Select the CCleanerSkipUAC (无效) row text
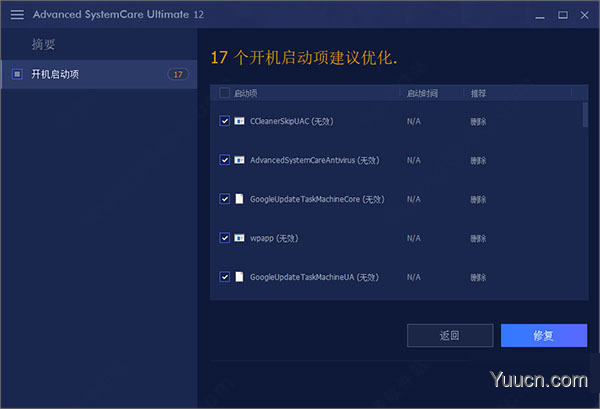Screen dimensions: 600x409 pyautogui.click(x=292, y=121)
